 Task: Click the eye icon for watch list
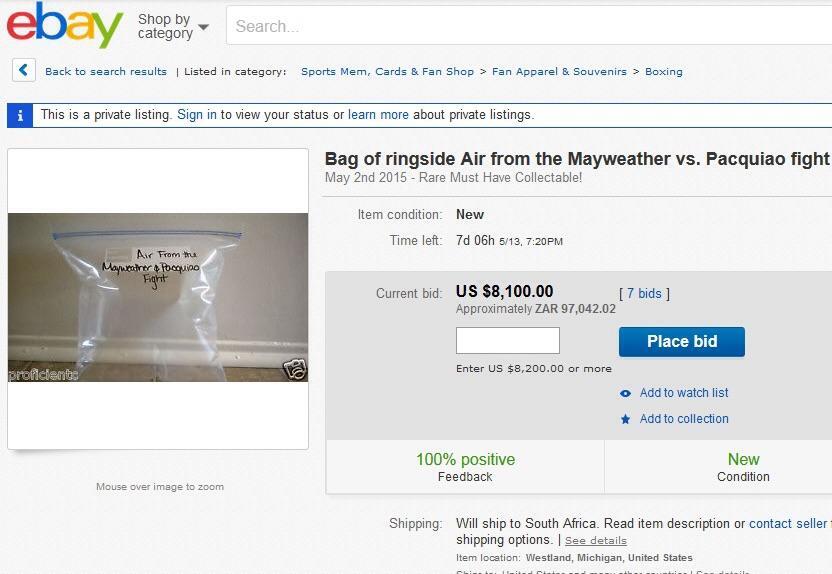point(626,393)
